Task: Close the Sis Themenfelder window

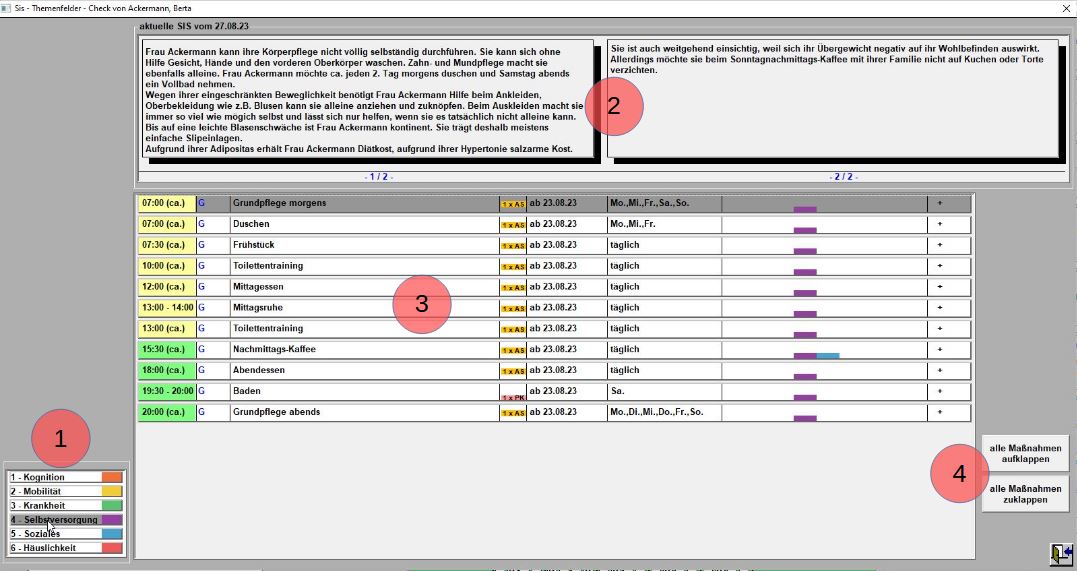Action: click(1065, 8)
